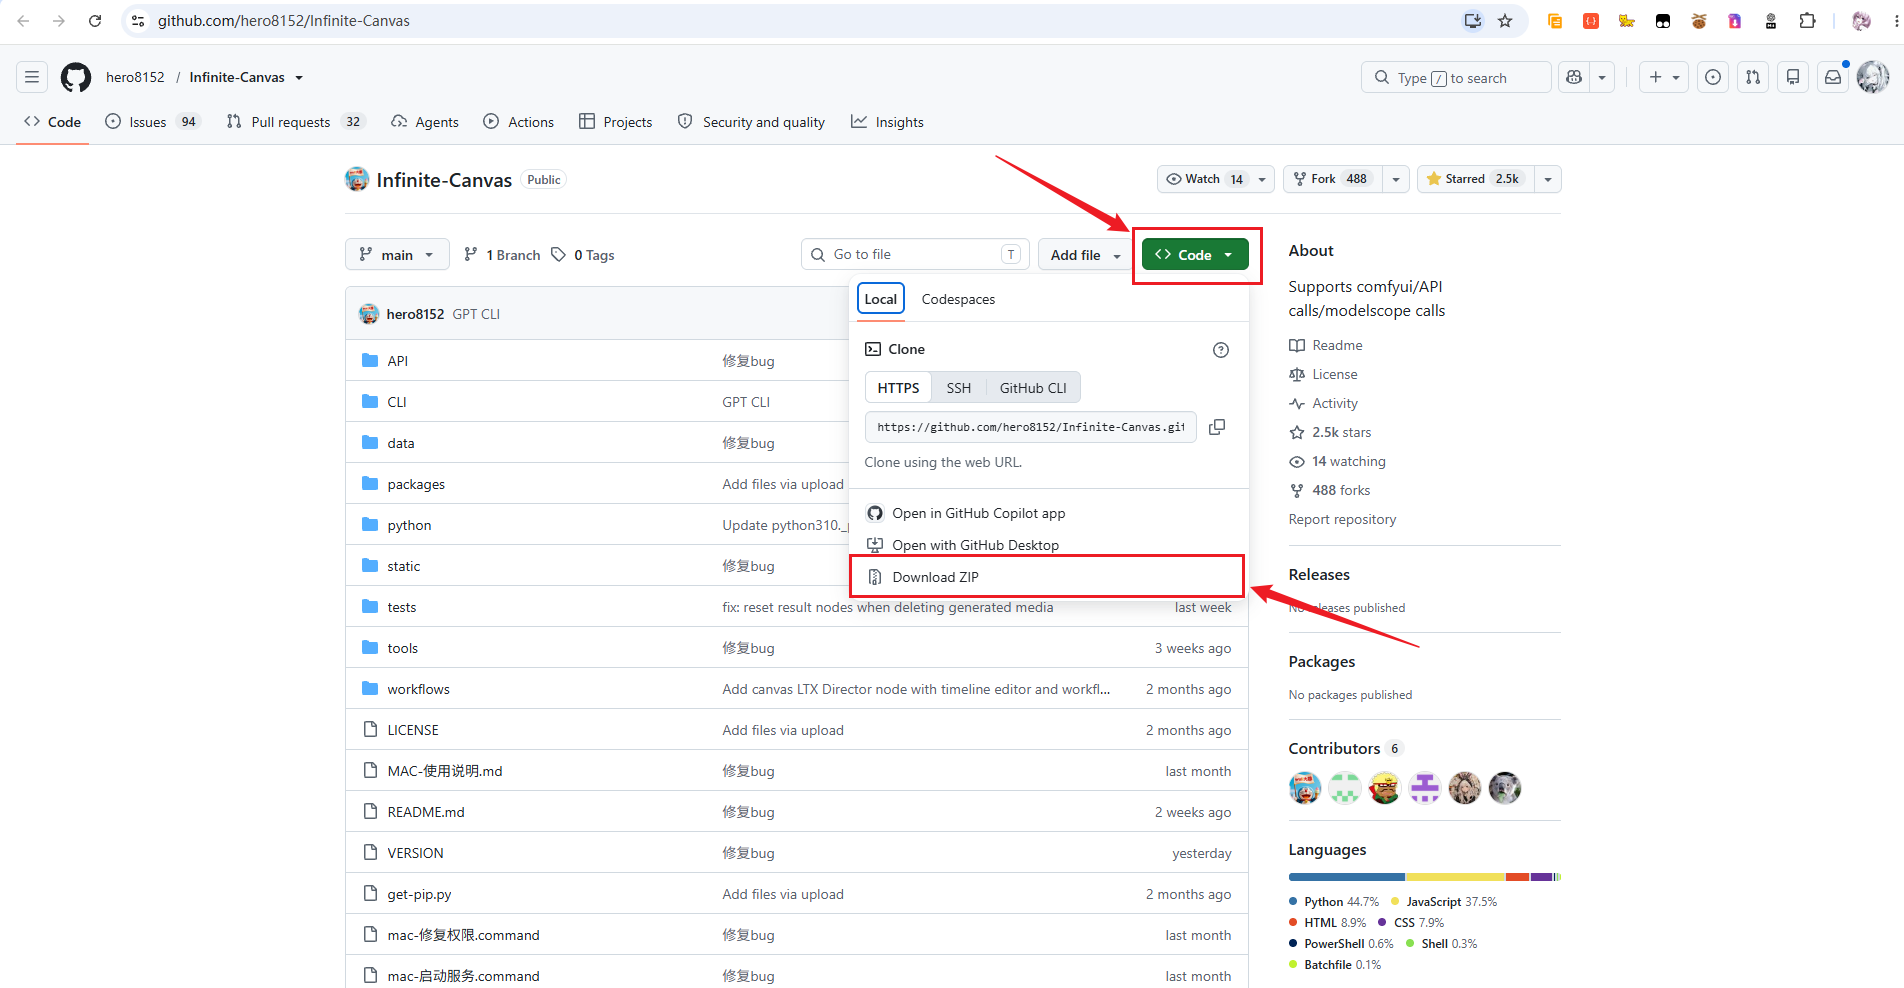Viewport: 1904px width, 988px height.
Task: Click Open in GitHub Copilot app
Action: click(1049, 513)
